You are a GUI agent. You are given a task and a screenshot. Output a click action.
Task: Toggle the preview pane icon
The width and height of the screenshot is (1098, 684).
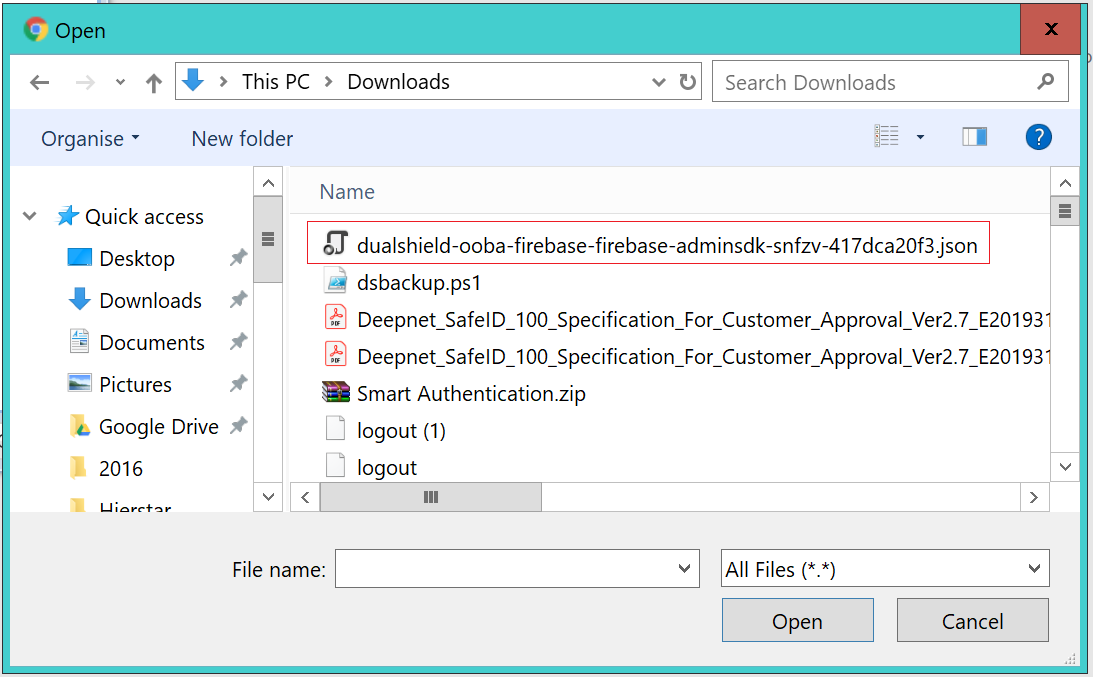(974, 137)
